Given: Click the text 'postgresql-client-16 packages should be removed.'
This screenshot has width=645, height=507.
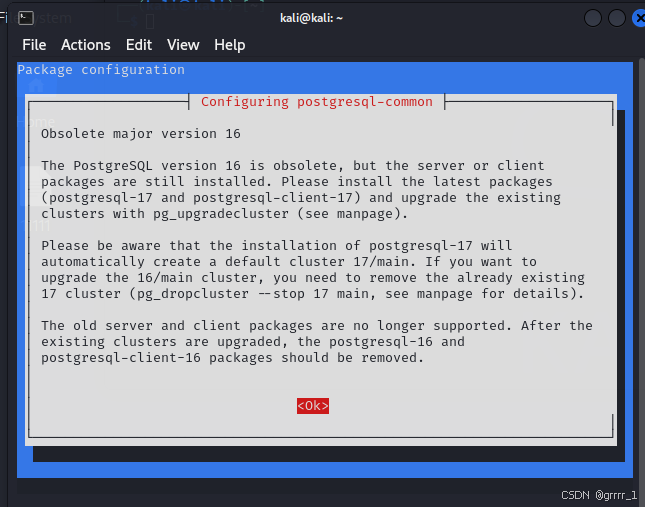Looking at the screenshot, I should click(232, 358).
